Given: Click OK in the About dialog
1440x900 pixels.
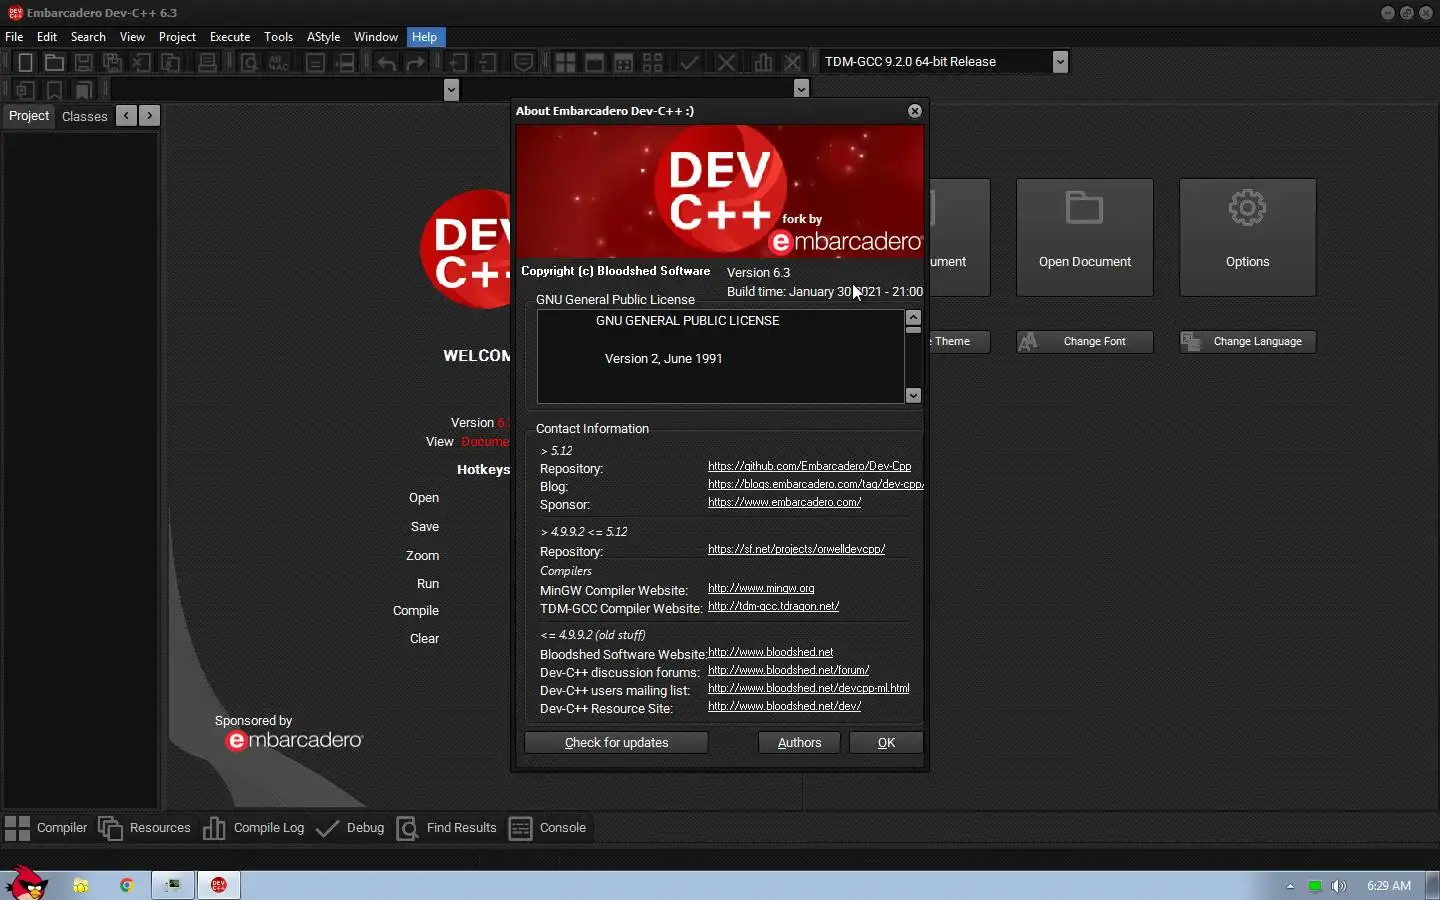Looking at the screenshot, I should tap(886, 743).
